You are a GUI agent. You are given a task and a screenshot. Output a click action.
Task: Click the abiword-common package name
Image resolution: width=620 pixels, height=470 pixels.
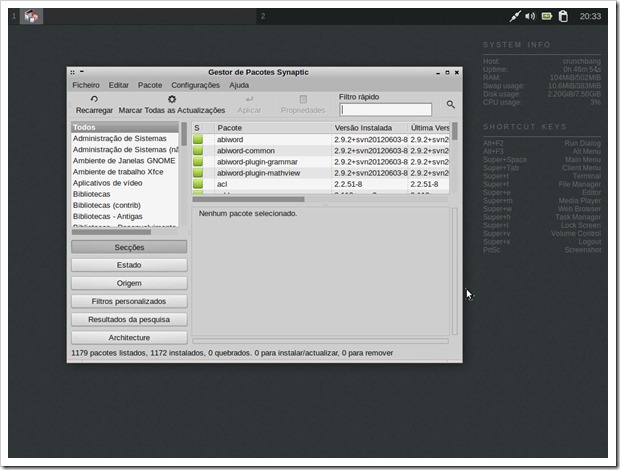pyautogui.click(x=246, y=150)
